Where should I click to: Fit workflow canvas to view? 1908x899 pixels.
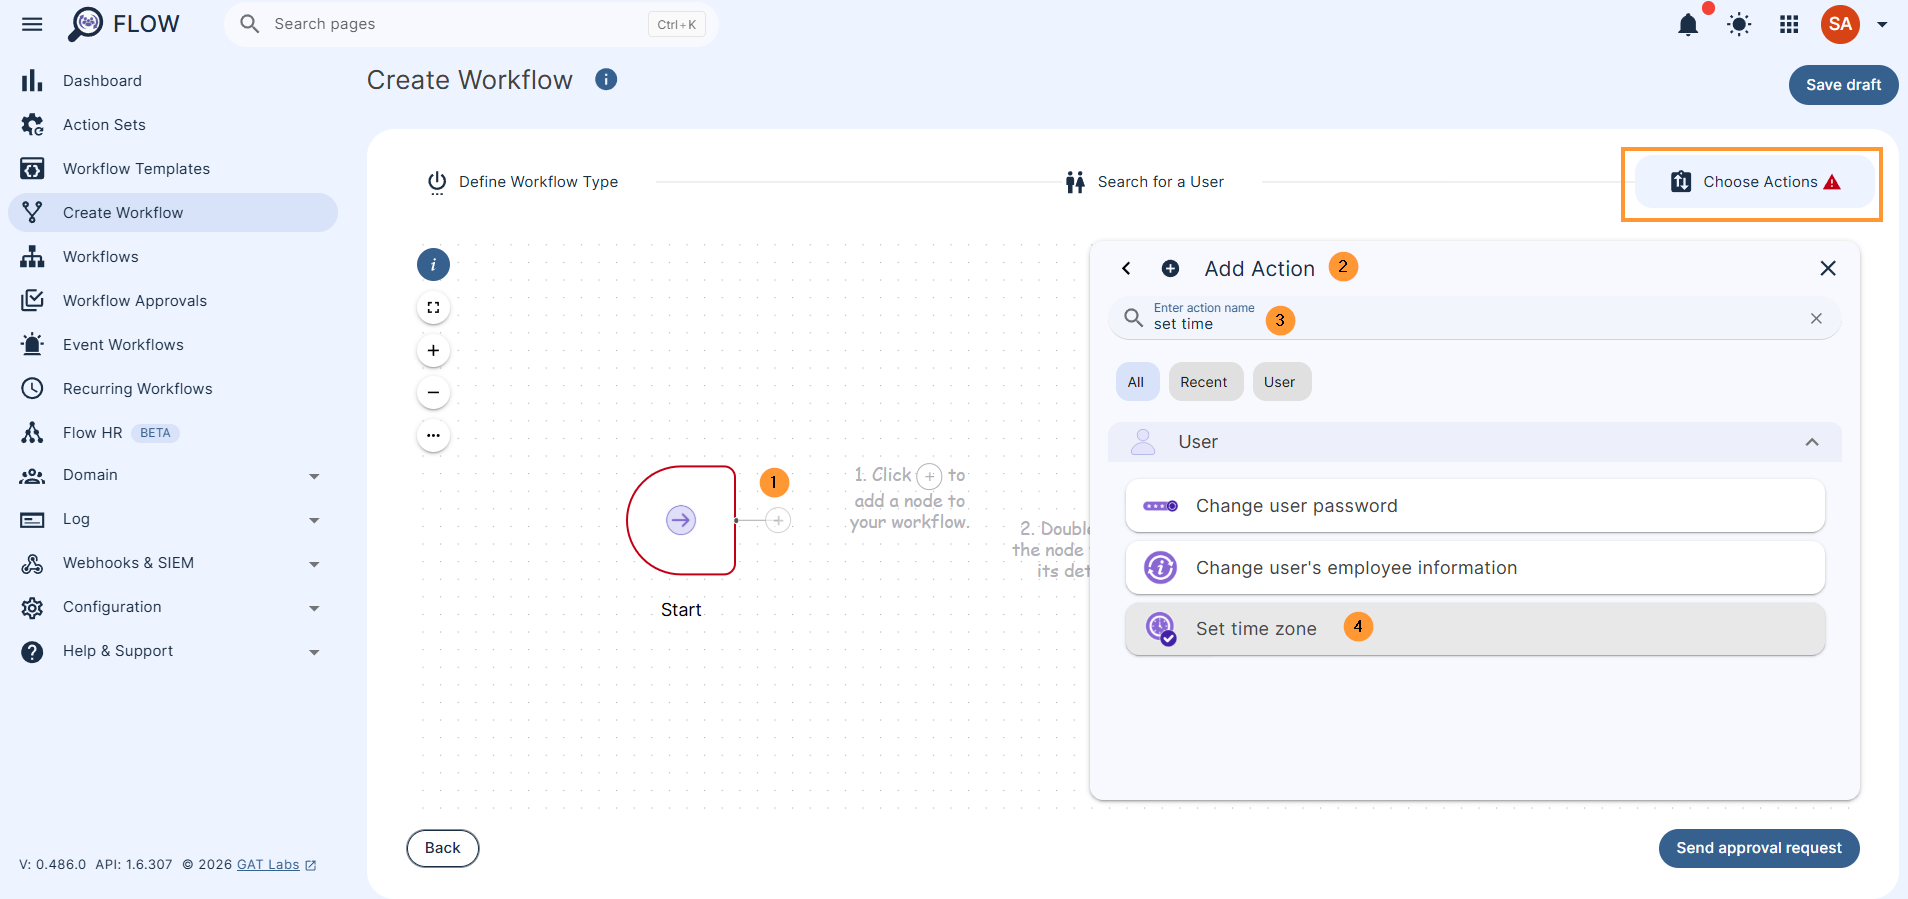pos(433,308)
